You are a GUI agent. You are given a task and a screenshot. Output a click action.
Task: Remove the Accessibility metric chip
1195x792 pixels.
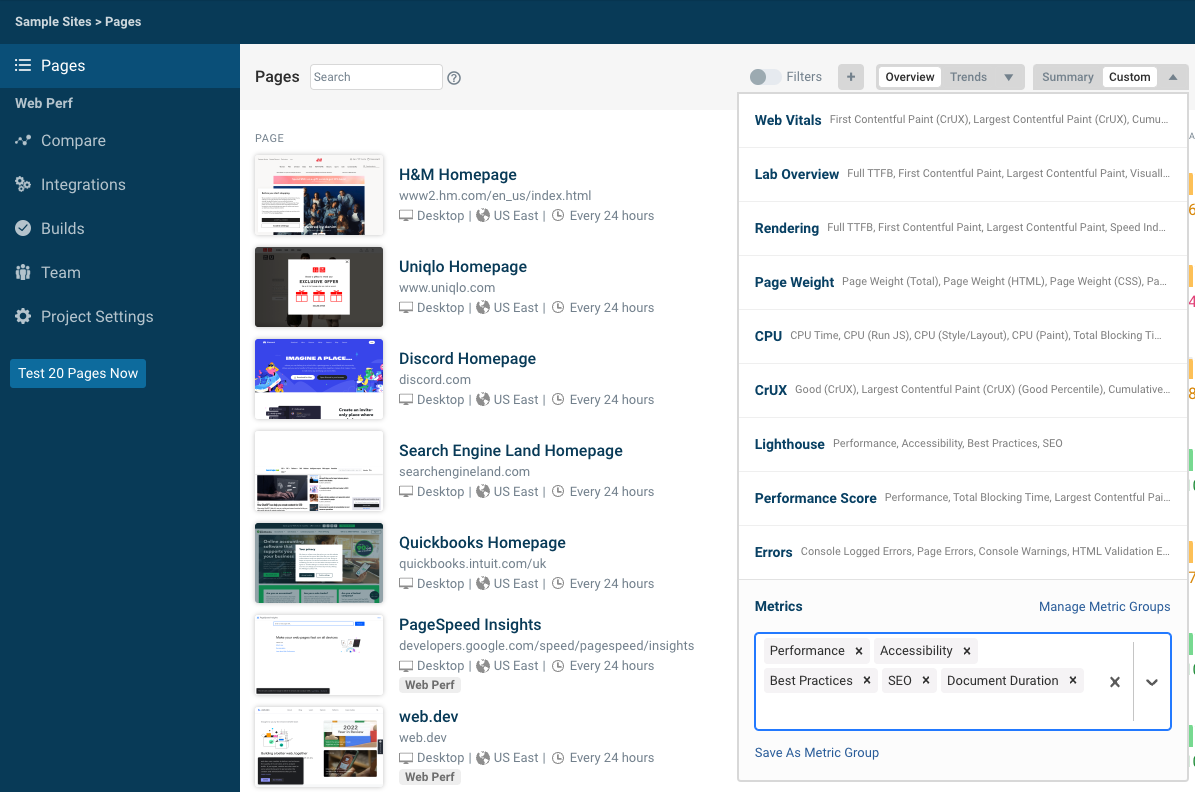[x=966, y=651]
